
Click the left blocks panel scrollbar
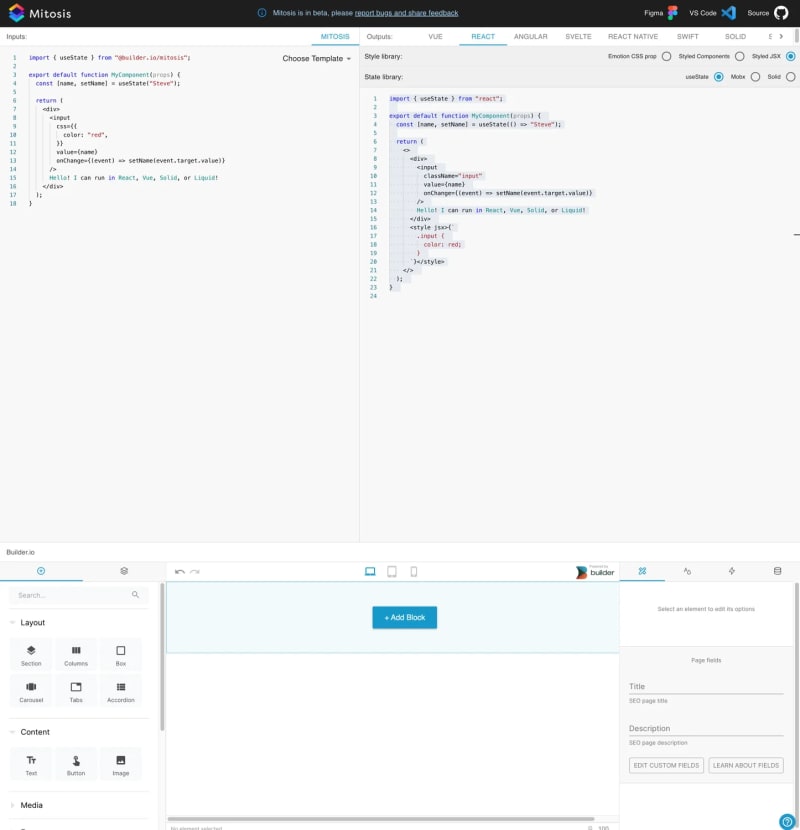coord(162,657)
